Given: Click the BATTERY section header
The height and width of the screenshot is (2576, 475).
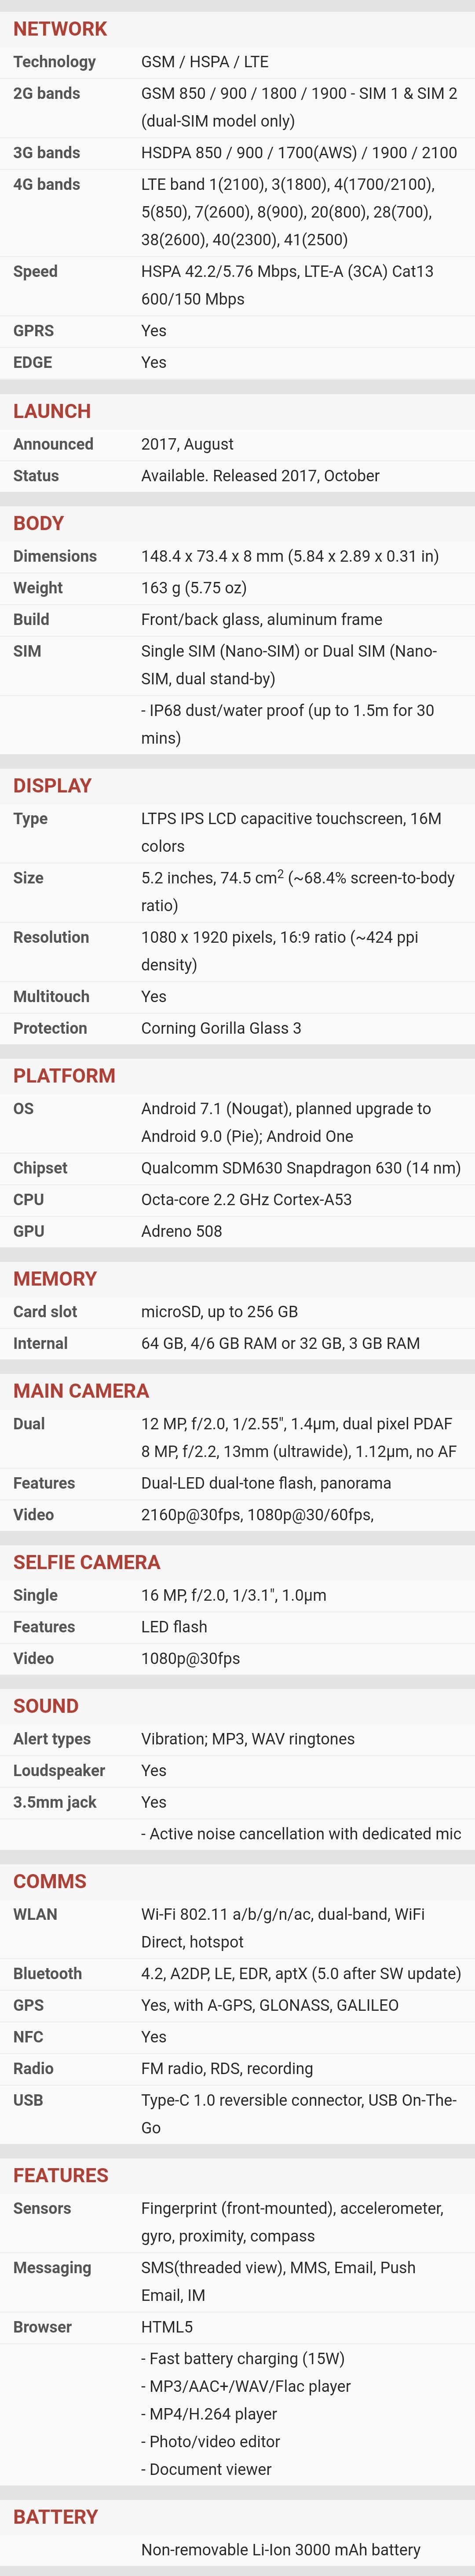Looking at the screenshot, I should (x=56, y=2516).
